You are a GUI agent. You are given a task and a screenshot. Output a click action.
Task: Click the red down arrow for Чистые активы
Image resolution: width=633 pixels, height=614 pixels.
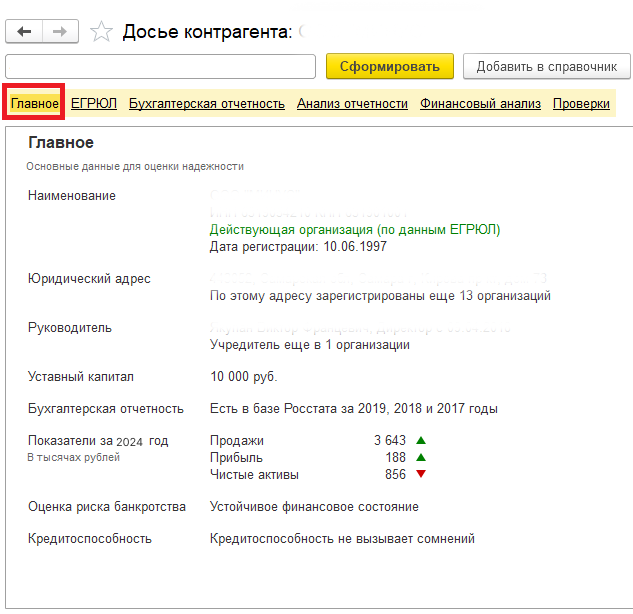(x=421, y=475)
